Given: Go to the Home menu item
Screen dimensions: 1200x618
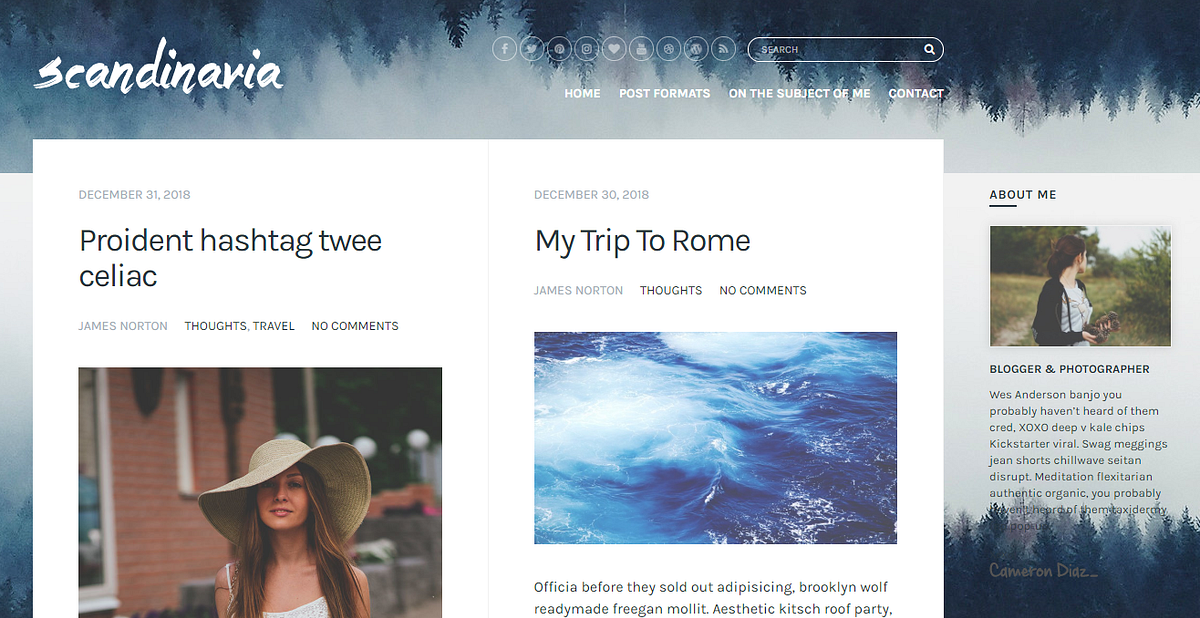Looking at the screenshot, I should pos(582,93).
